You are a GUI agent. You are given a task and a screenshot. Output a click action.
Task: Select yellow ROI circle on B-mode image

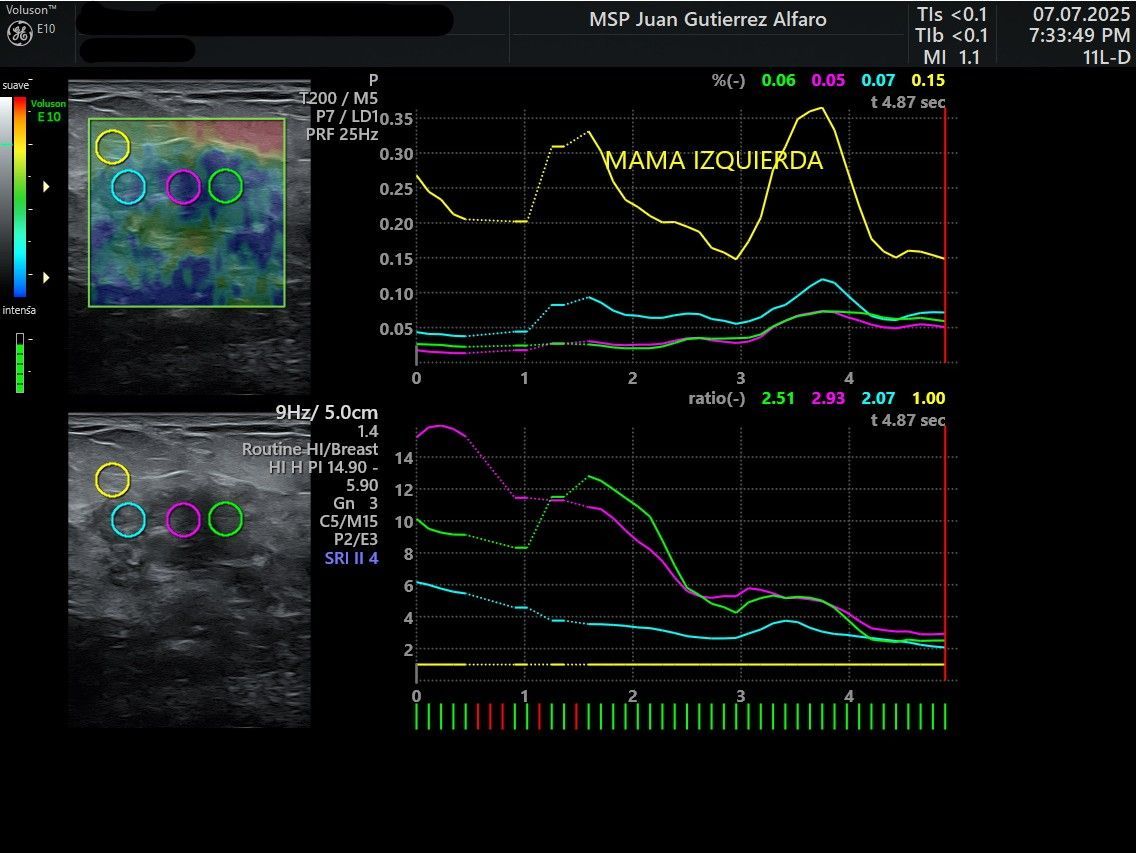coord(112,480)
